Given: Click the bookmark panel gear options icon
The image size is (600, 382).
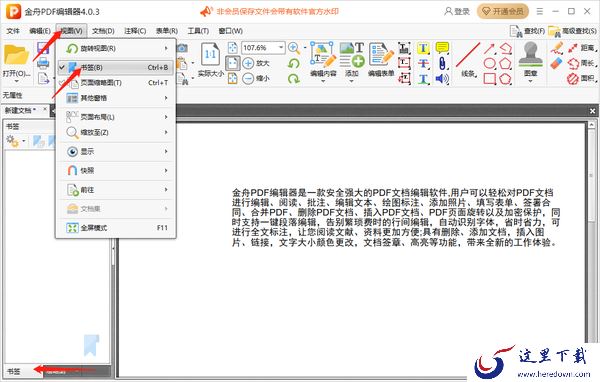Looking at the screenshot, I should [x=13, y=141].
